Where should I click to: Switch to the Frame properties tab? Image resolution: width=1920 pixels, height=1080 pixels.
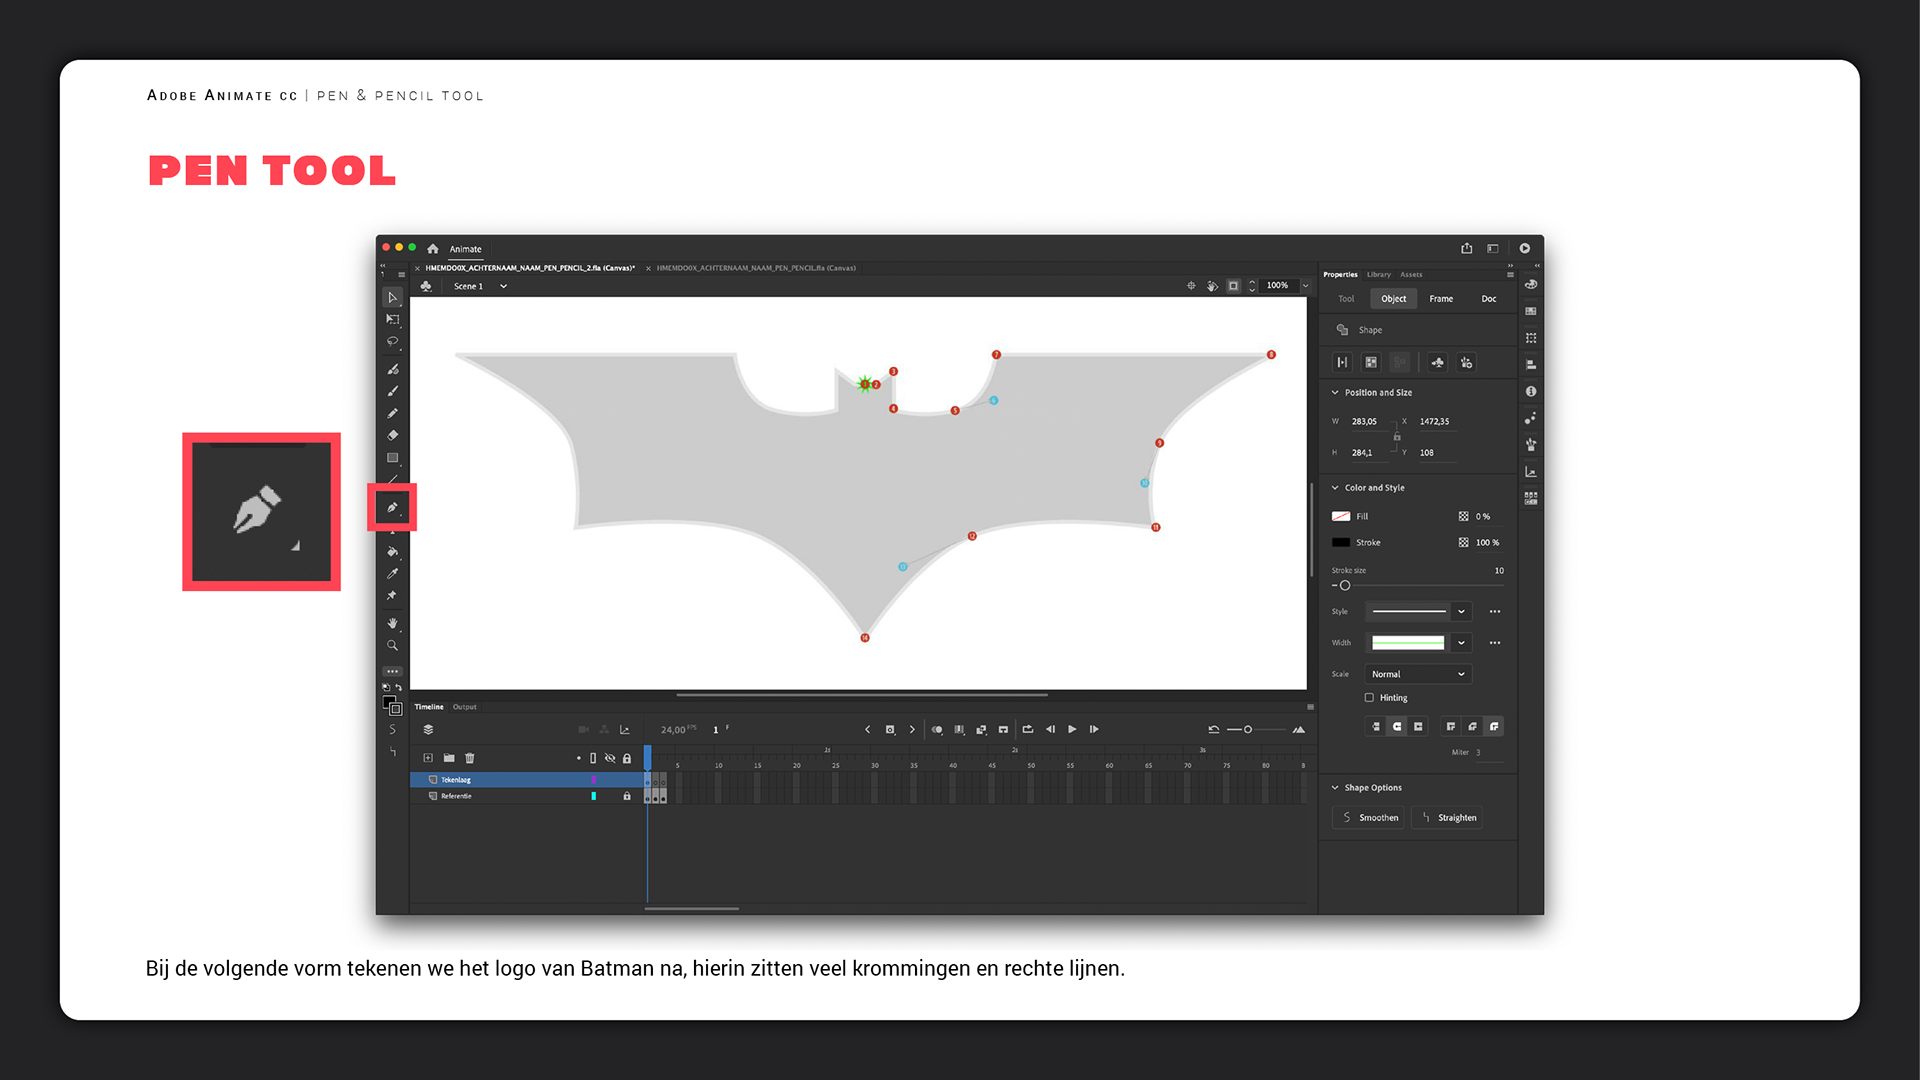(x=1441, y=299)
